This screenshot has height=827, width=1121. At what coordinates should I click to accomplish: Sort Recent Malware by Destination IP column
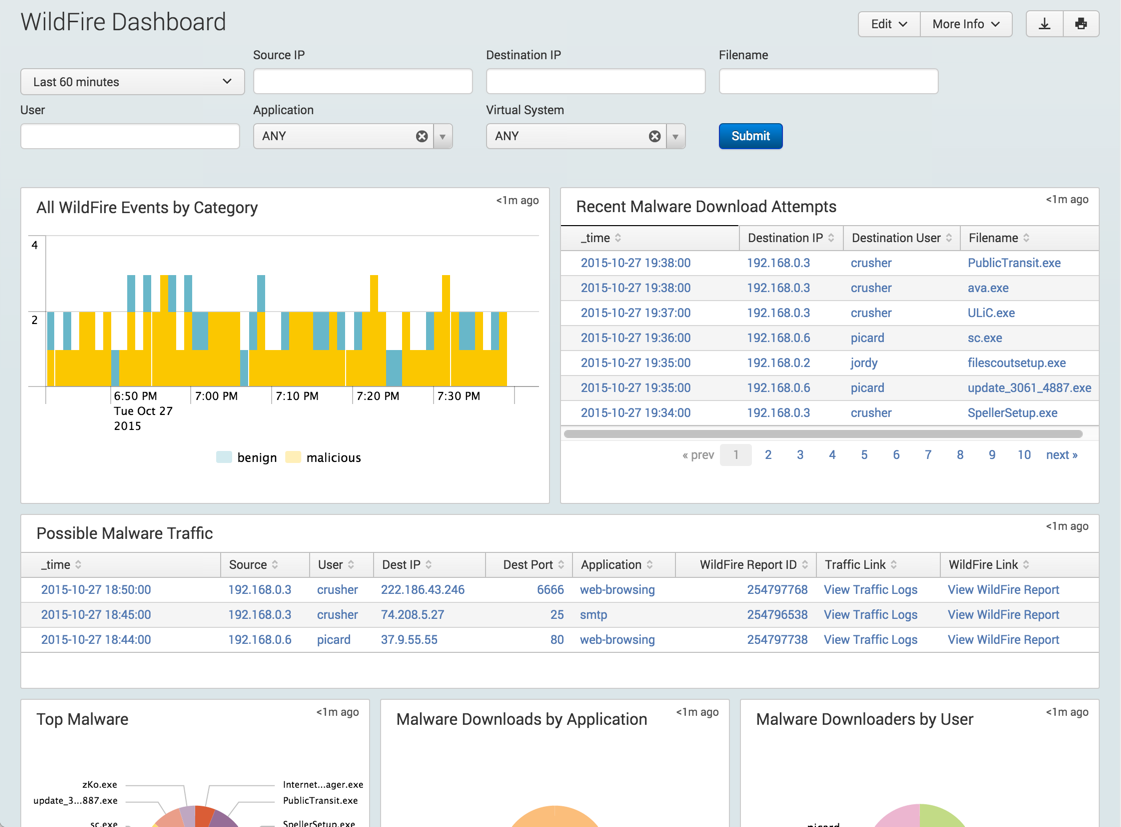(791, 238)
